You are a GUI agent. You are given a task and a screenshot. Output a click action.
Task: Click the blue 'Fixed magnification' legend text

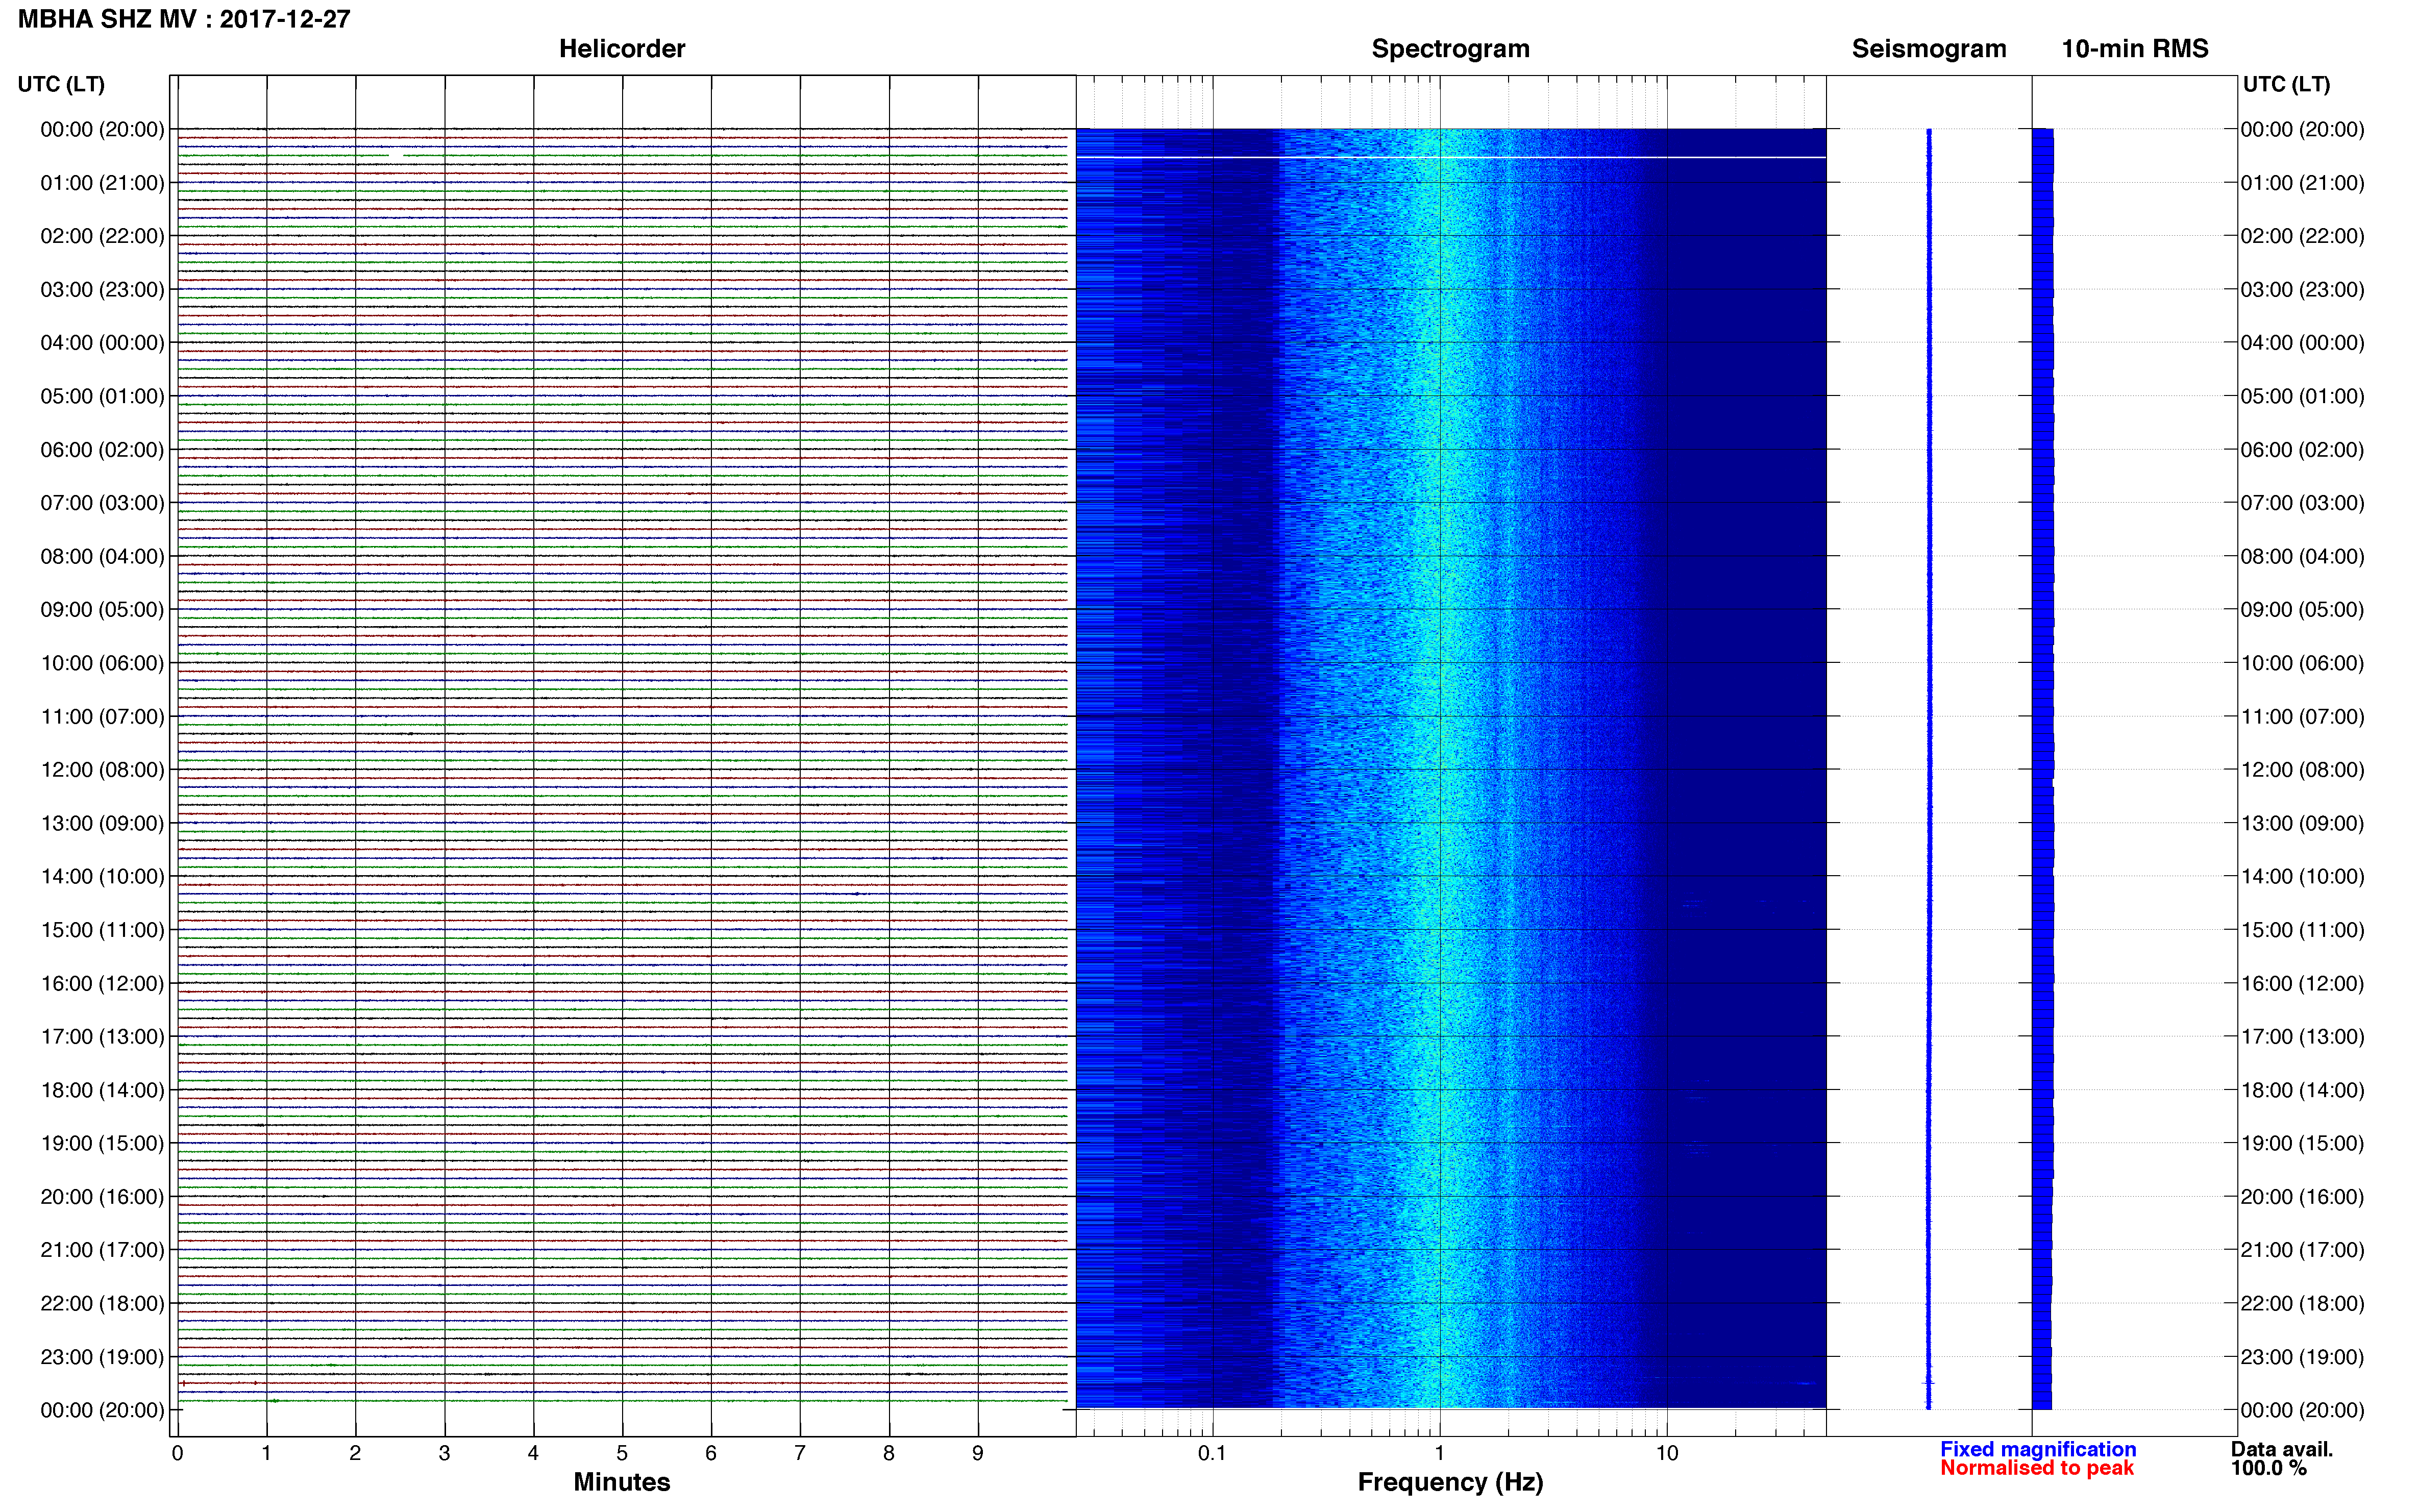point(2038,1449)
